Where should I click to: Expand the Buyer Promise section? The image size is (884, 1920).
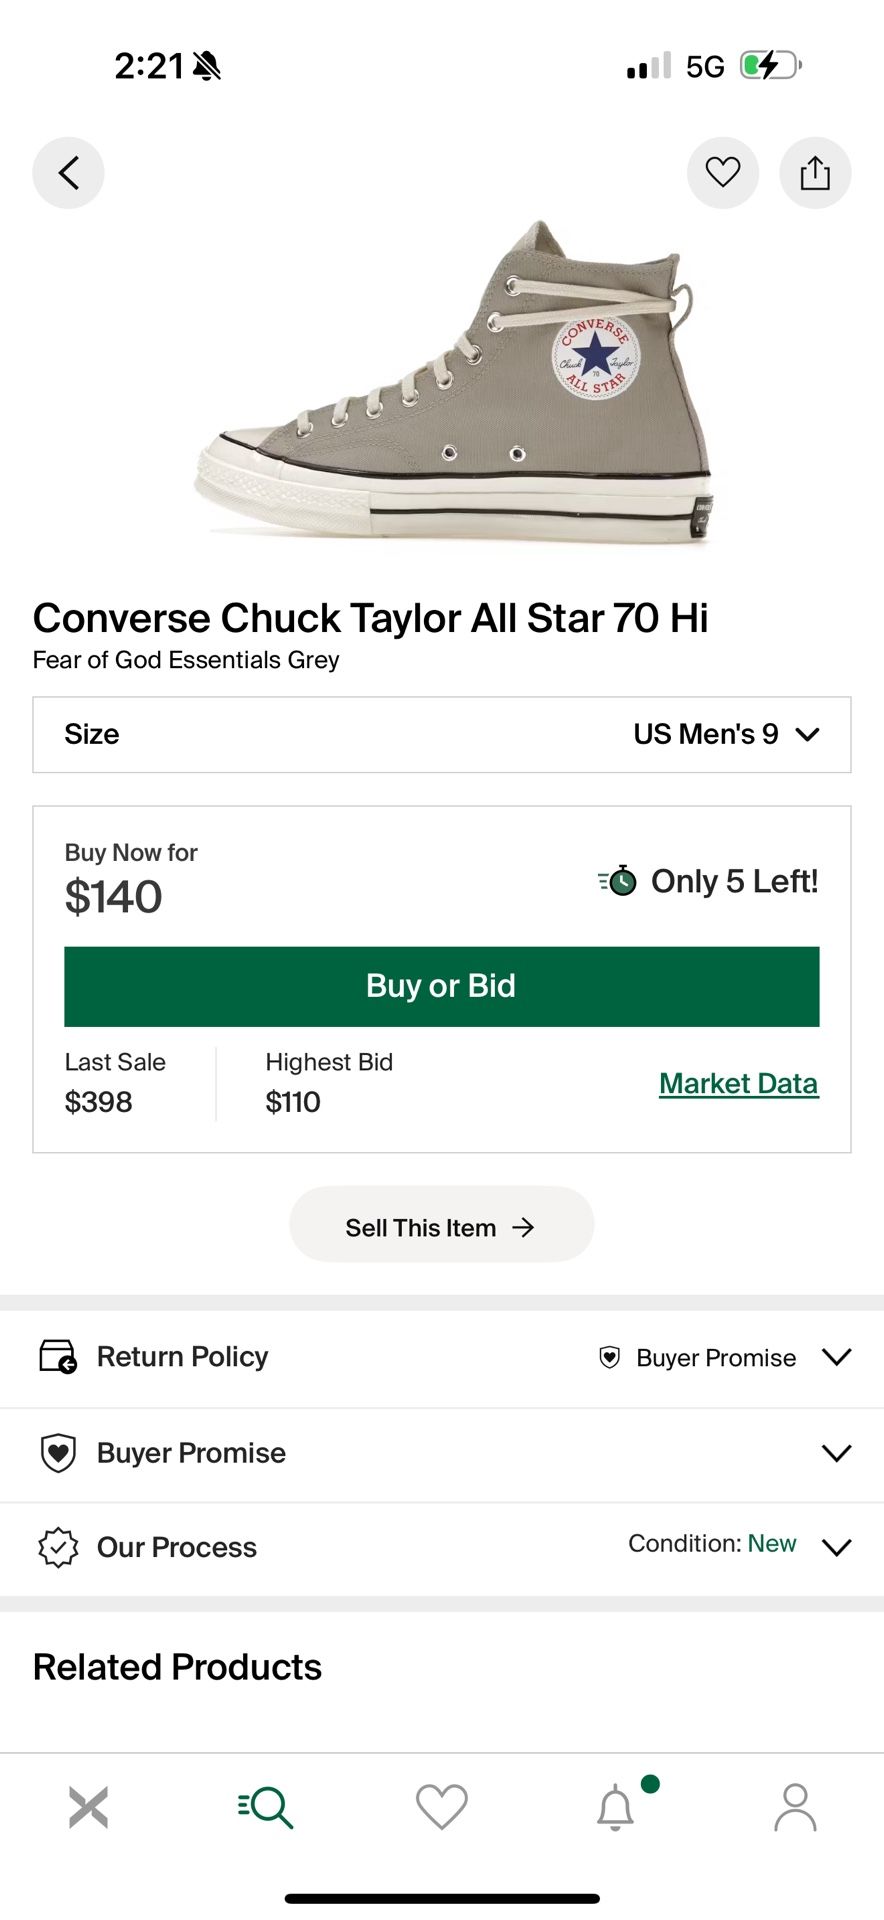[x=836, y=1452]
